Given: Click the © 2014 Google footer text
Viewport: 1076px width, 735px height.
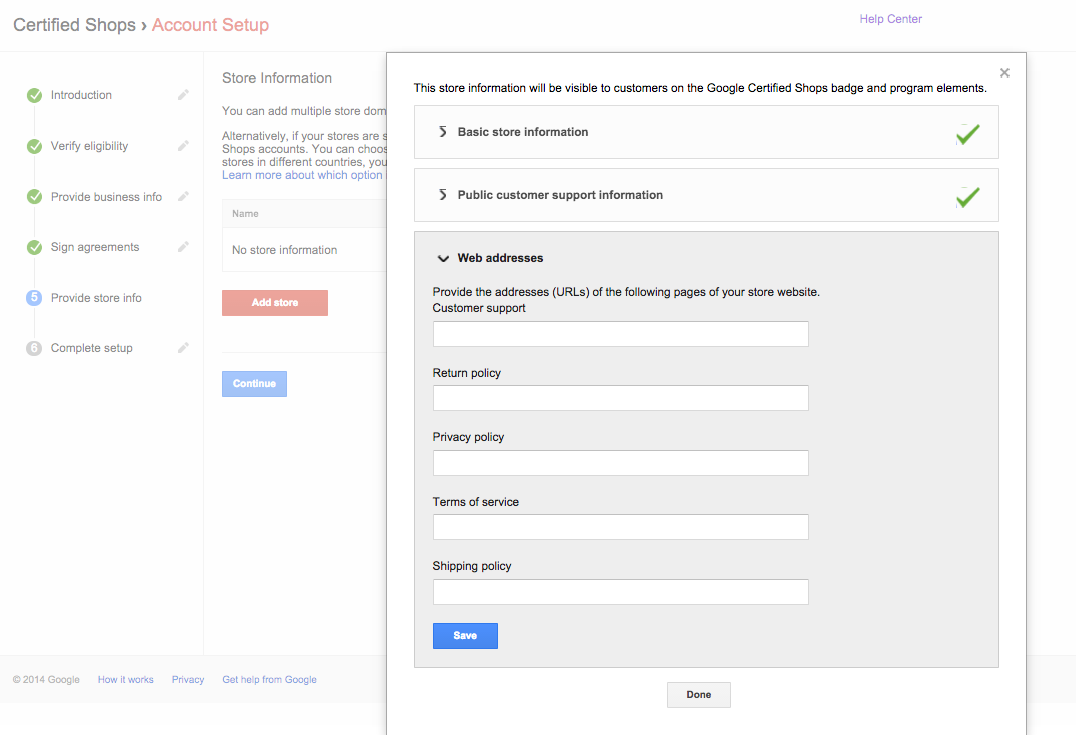Looking at the screenshot, I should tap(46, 679).
